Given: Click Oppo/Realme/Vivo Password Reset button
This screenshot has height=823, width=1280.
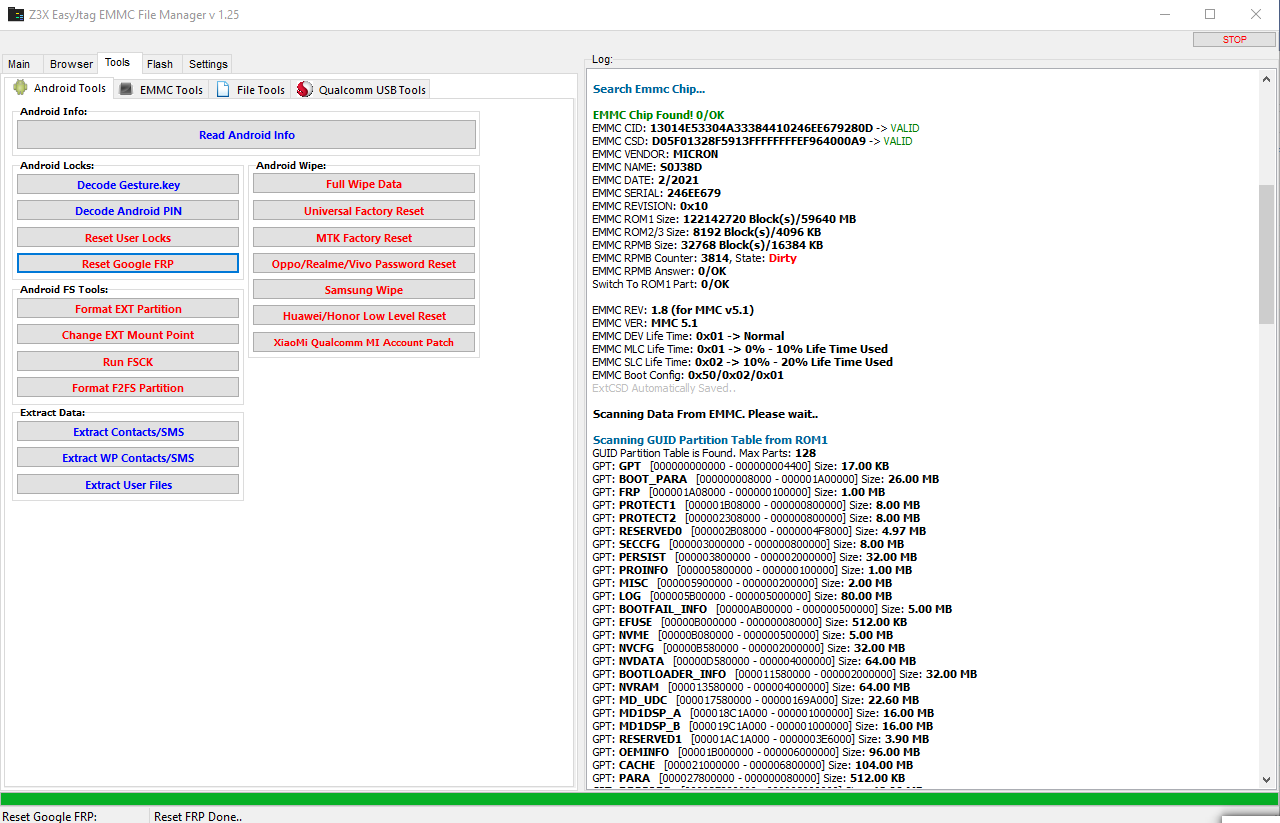Looking at the screenshot, I should coord(364,264).
